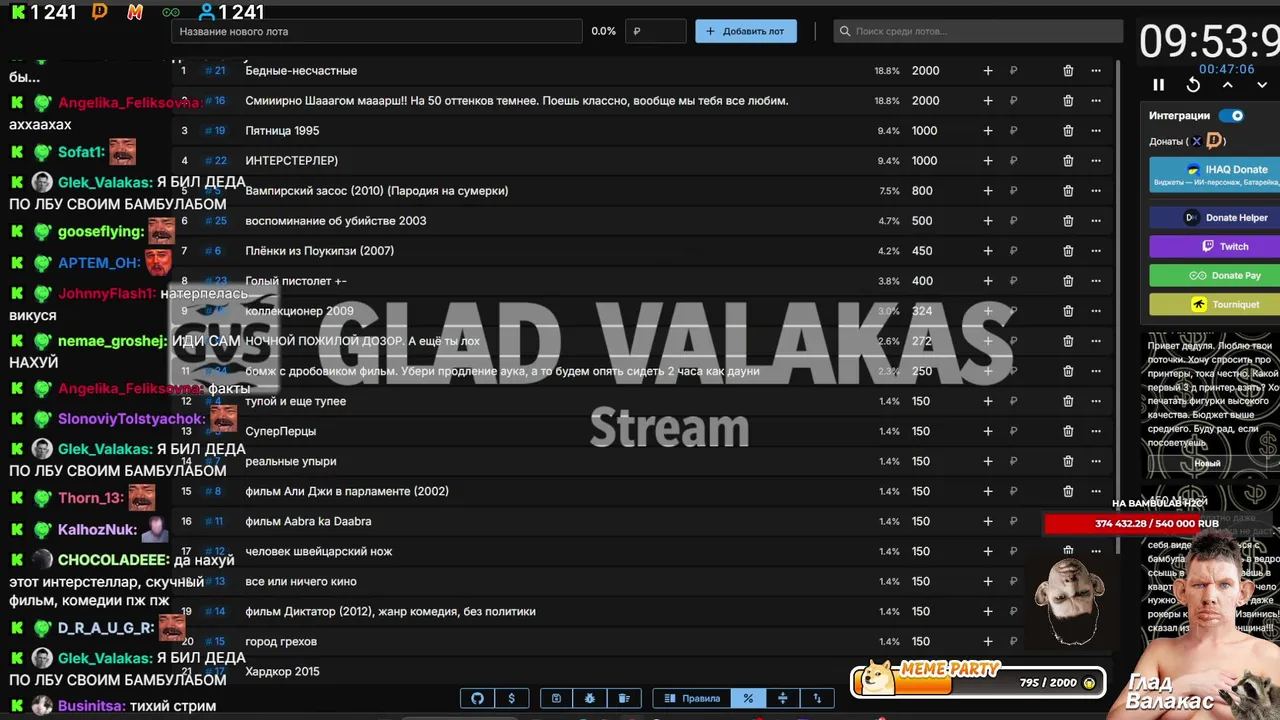
Task: Select the Хардкор 2015 lot name
Action: pyautogui.click(x=282, y=671)
